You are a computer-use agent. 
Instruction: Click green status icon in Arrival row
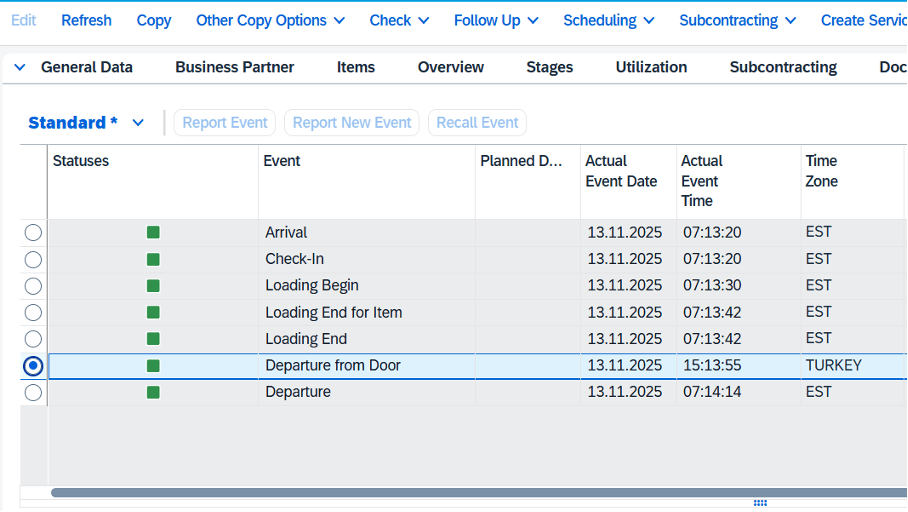(x=153, y=233)
